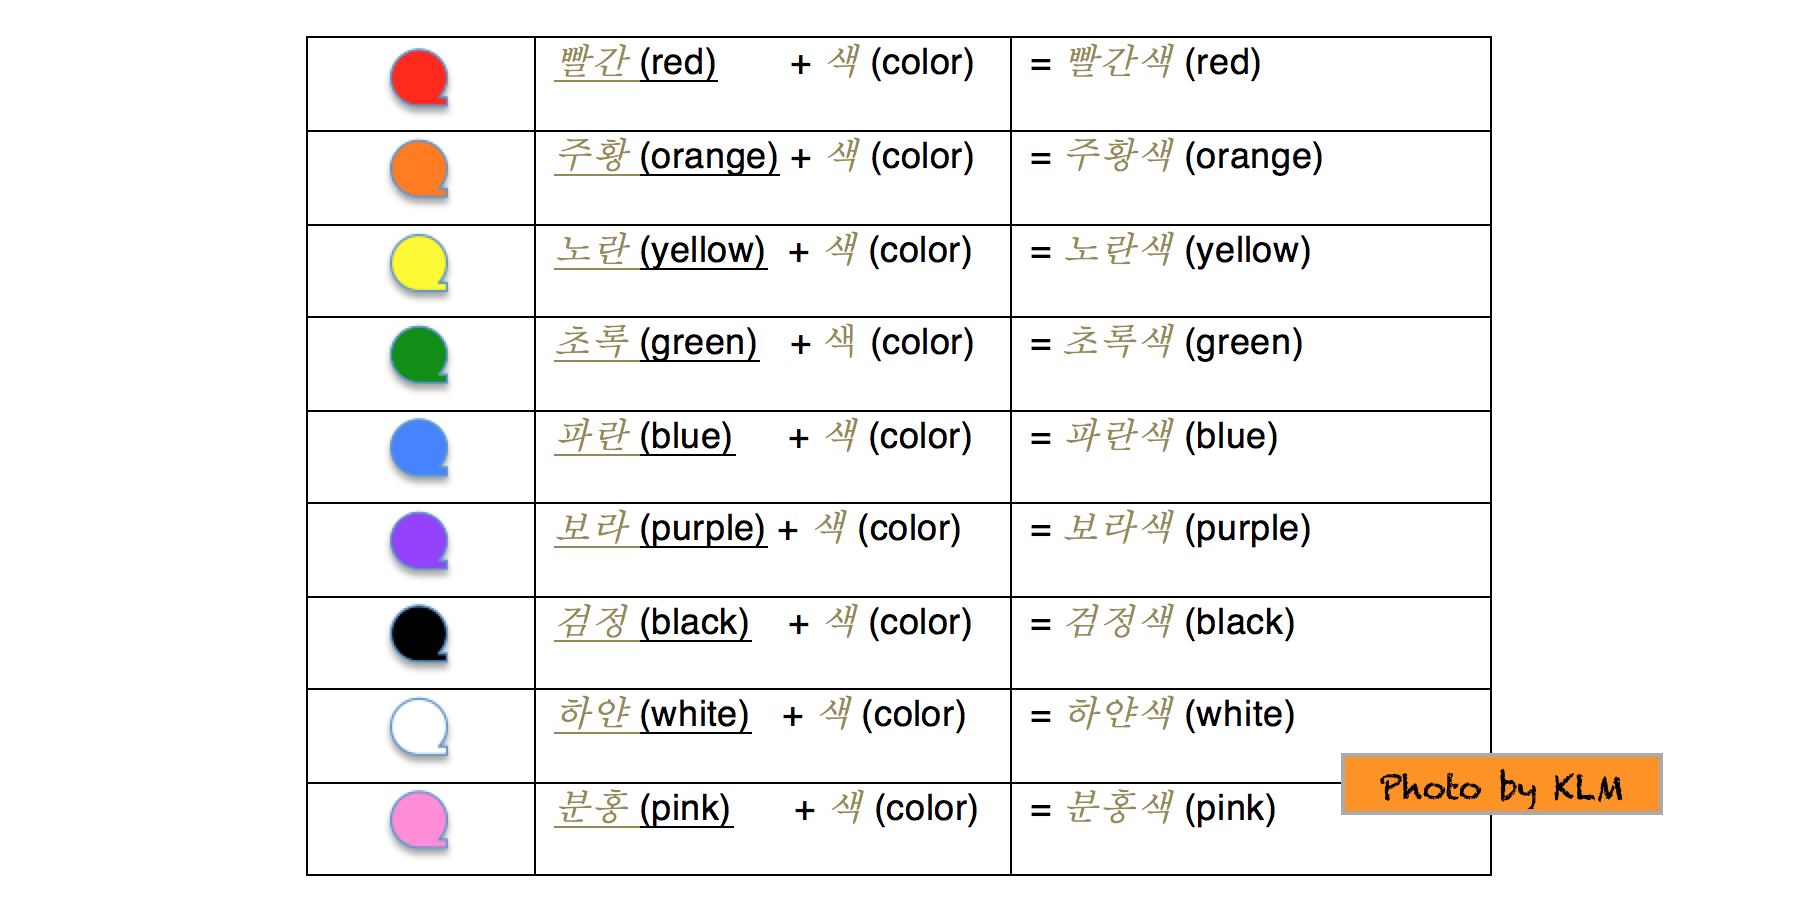
Task: Click the underlined 노란 (yellow) link
Action: click(661, 250)
